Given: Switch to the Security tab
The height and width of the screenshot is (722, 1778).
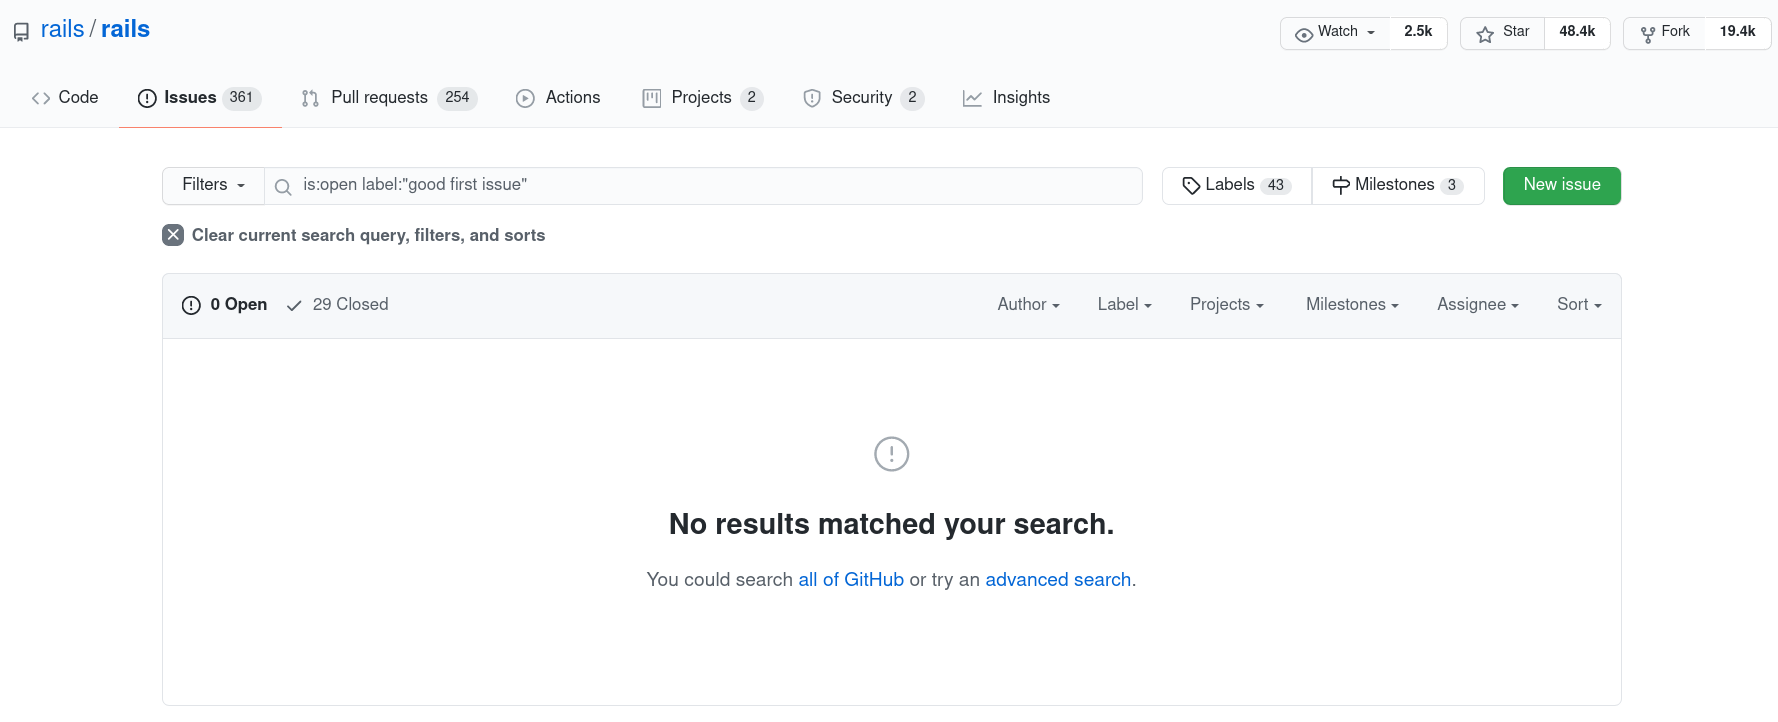Looking at the screenshot, I should point(864,98).
